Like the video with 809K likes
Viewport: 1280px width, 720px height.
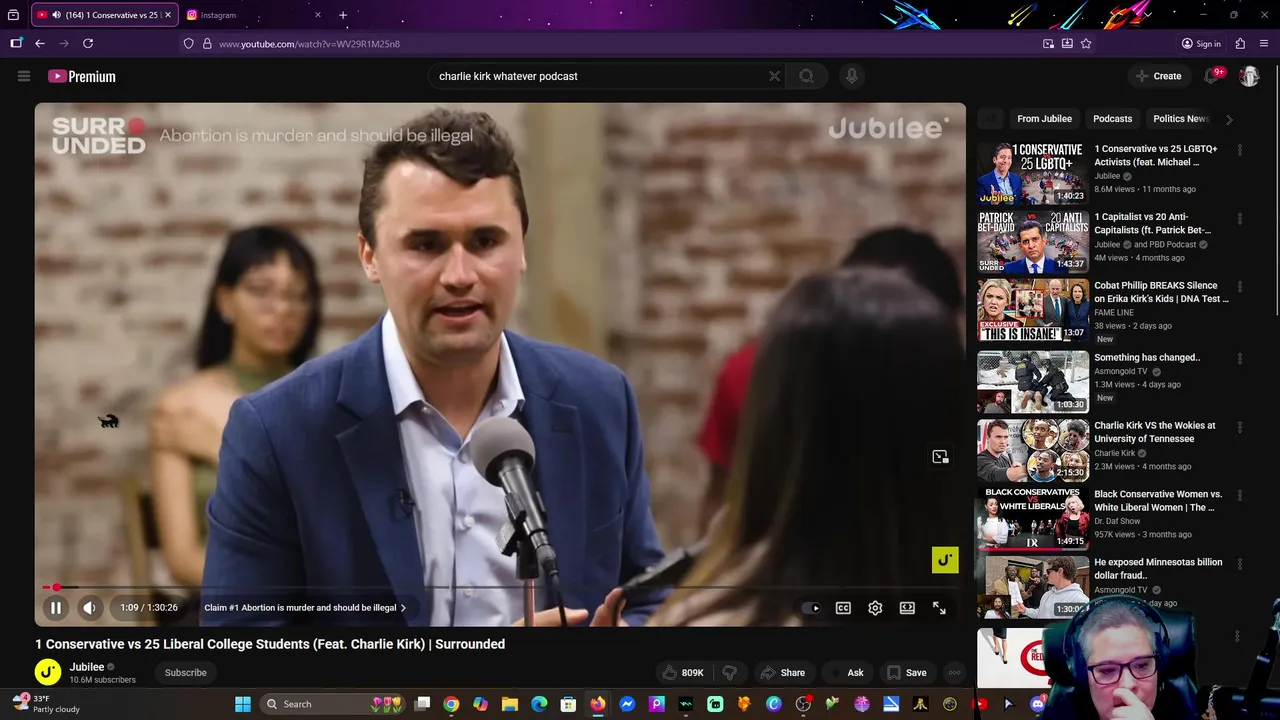point(684,673)
